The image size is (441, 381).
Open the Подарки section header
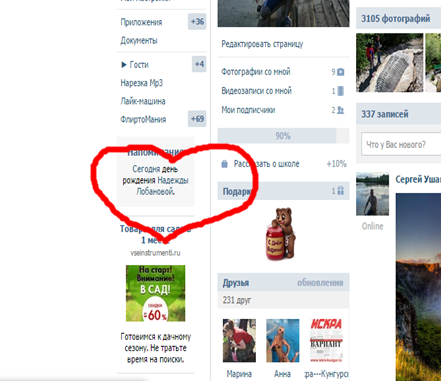click(x=283, y=191)
